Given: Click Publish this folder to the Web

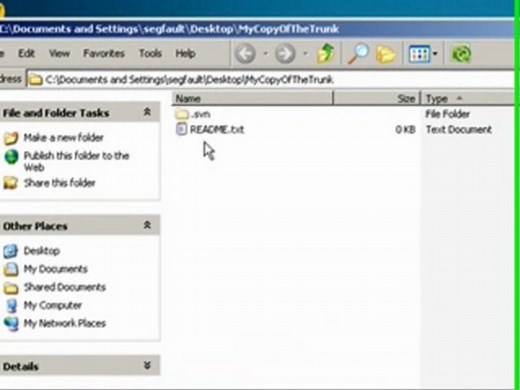Looking at the screenshot, I should 76,161.
